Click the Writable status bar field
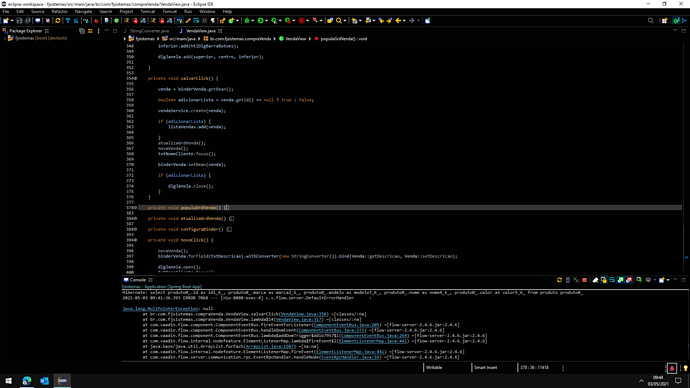This screenshot has height=388, width=690. coord(434,367)
